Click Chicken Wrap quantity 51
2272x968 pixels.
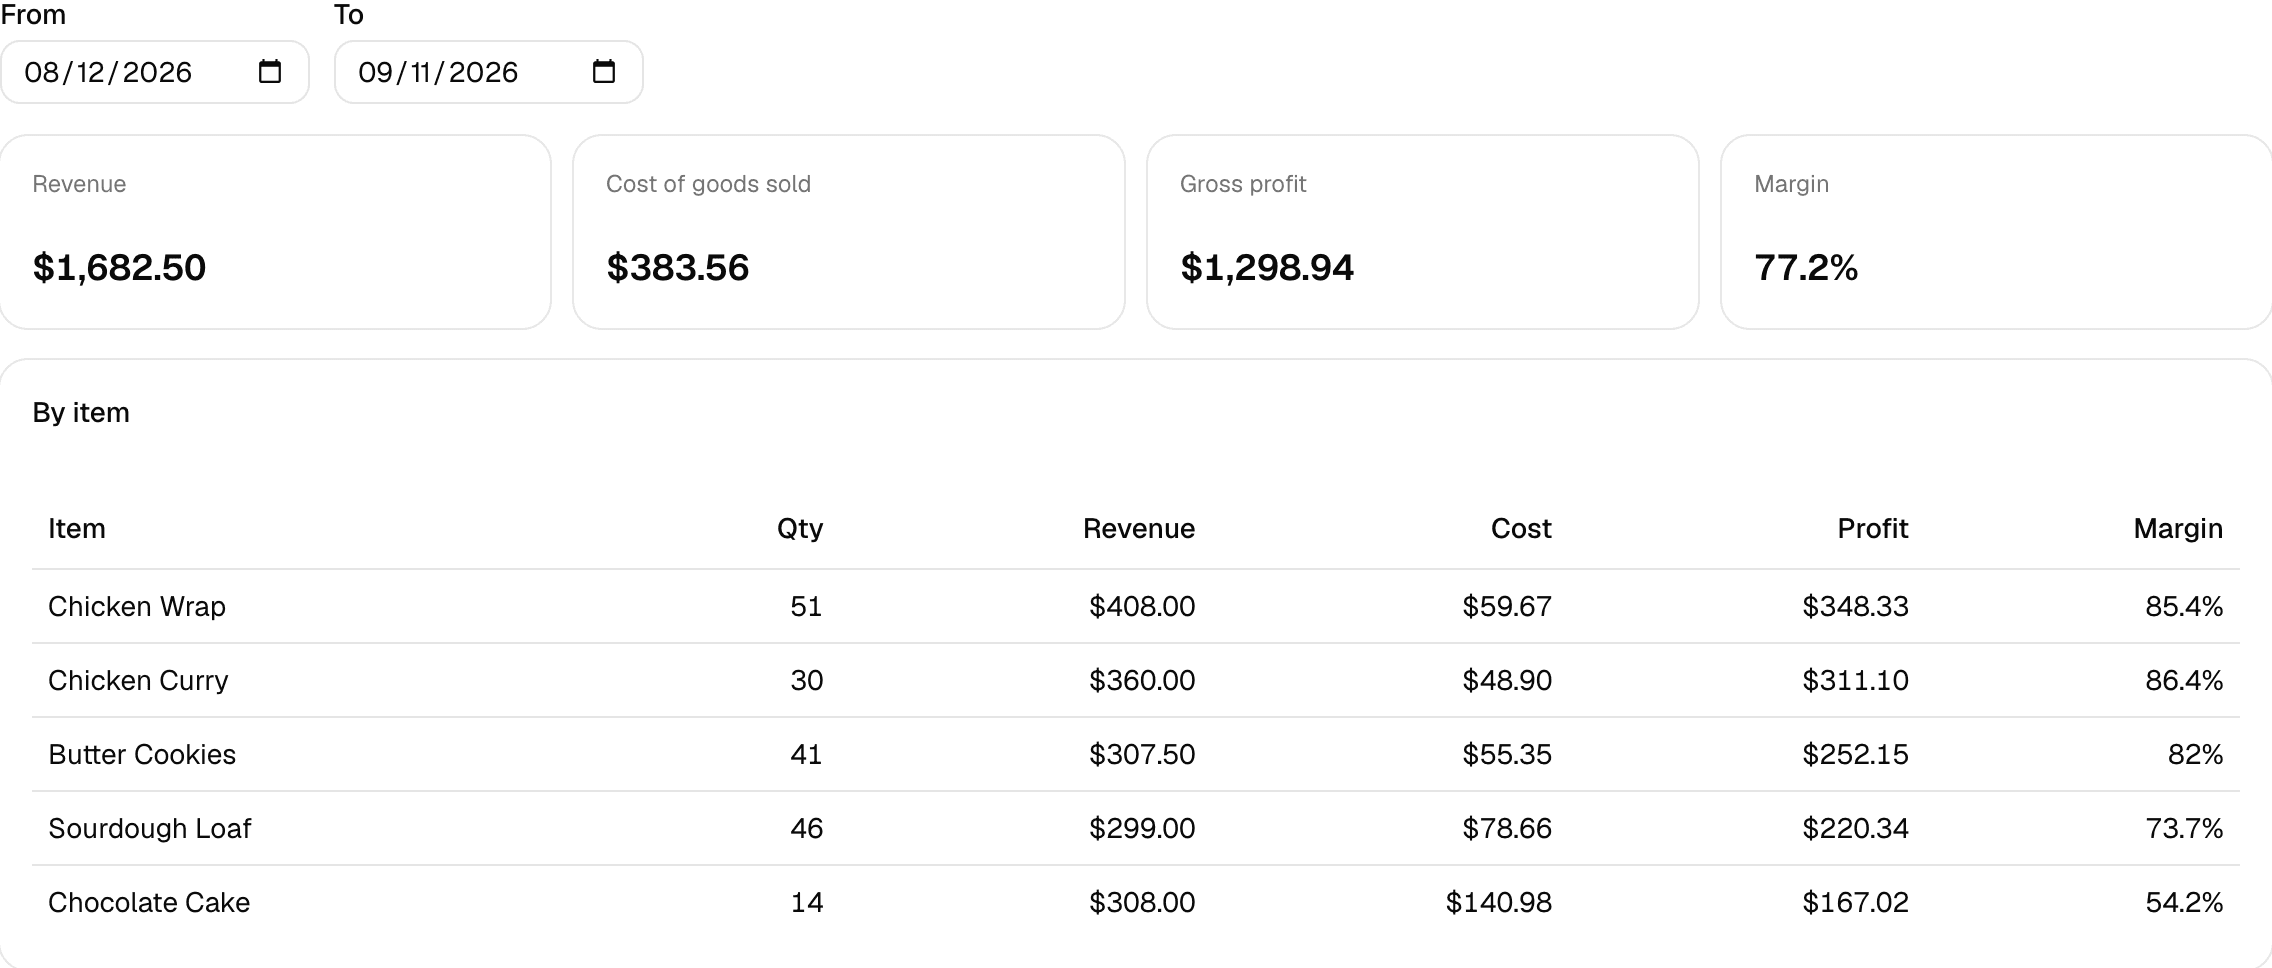click(806, 607)
